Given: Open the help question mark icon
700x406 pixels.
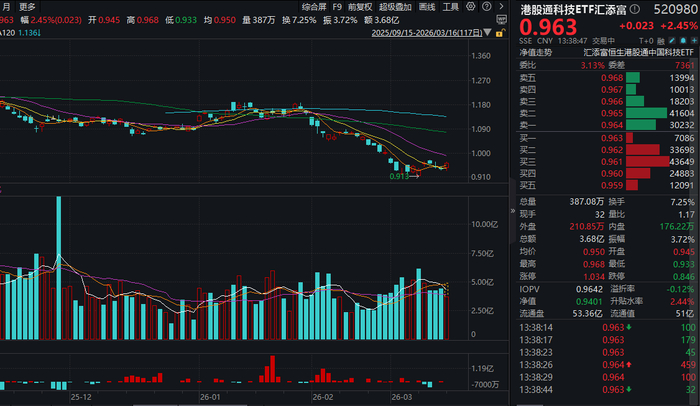Looking at the screenshot, I should [487, 7].
